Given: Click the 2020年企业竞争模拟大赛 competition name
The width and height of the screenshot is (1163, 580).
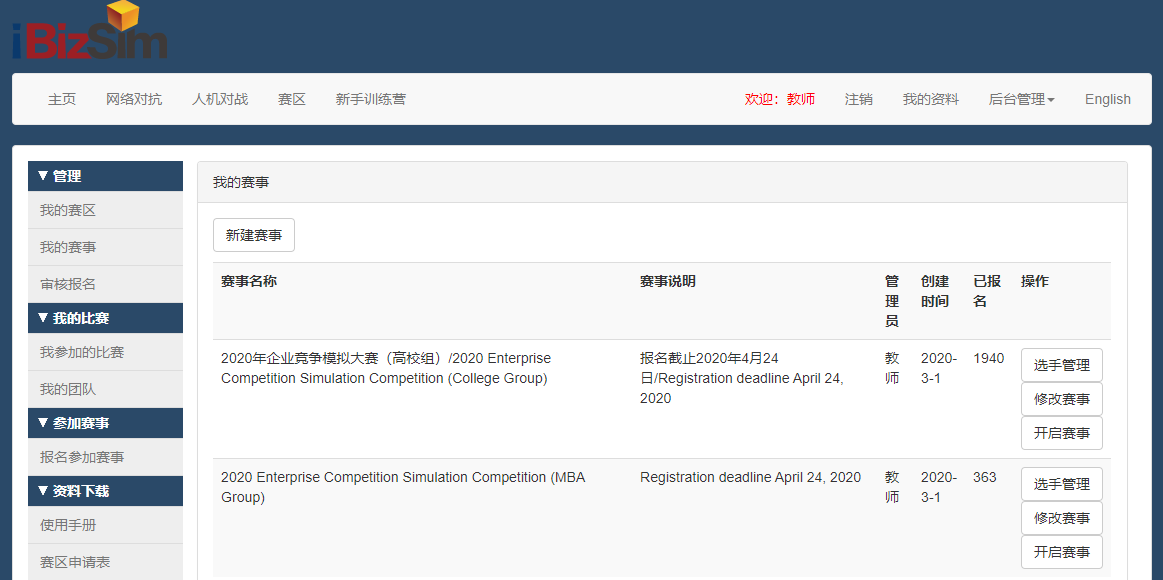Looking at the screenshot, I should click(386, 369).
